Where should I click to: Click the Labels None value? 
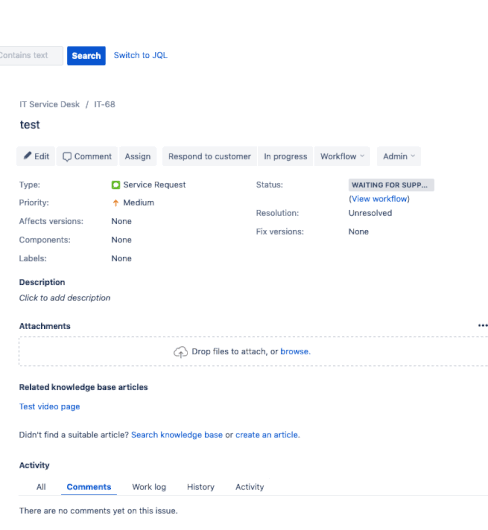(x=121, y=258)
